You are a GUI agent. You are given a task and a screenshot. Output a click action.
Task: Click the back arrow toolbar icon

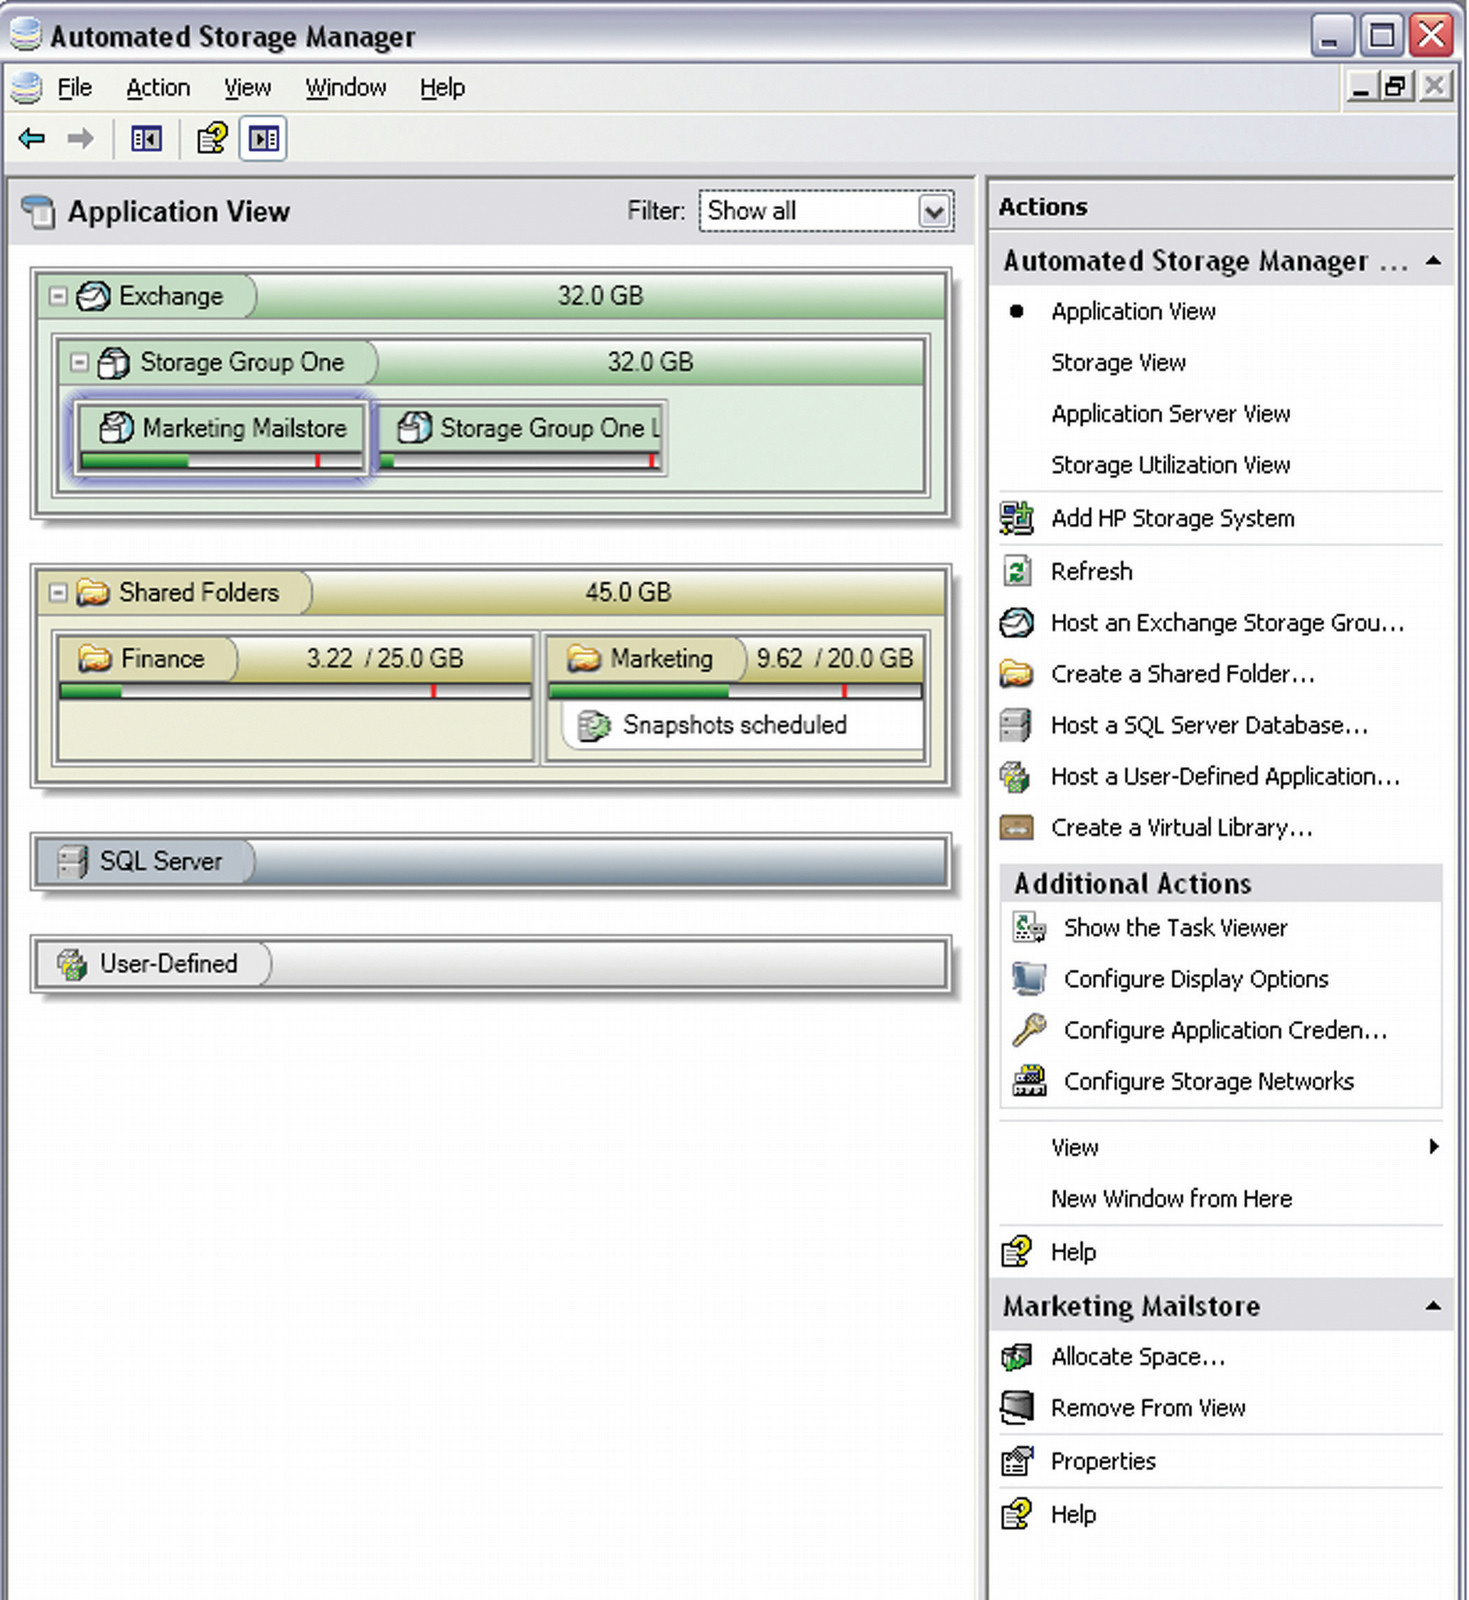click(x=32, y=138)
